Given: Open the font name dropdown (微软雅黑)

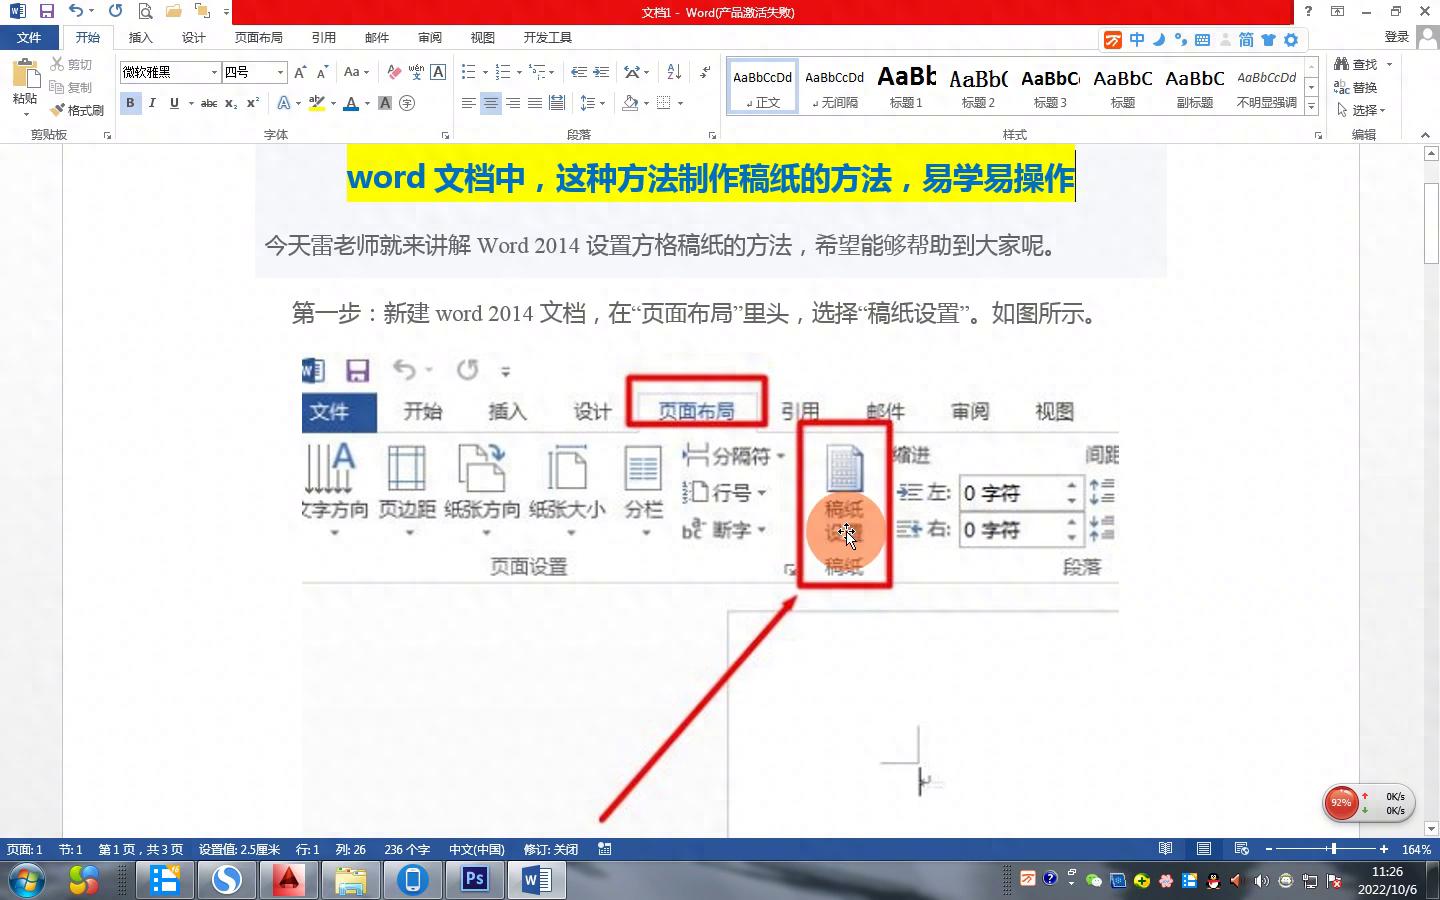Looking at the screenshot, I should 214,72.
